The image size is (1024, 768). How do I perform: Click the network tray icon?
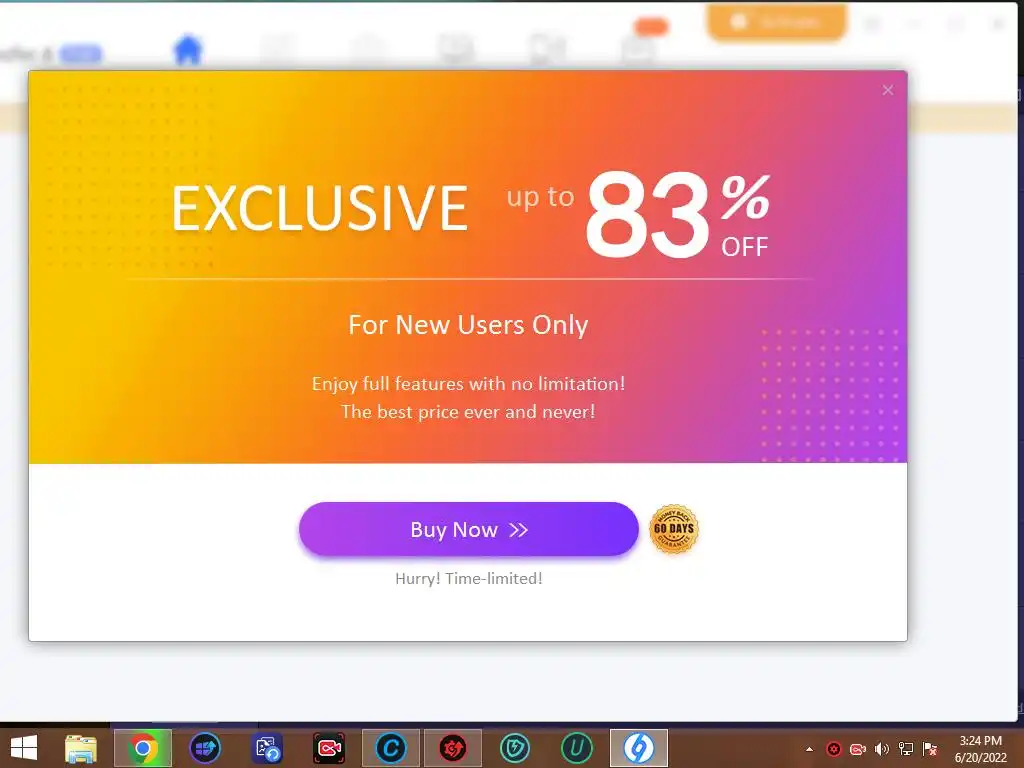906,749
